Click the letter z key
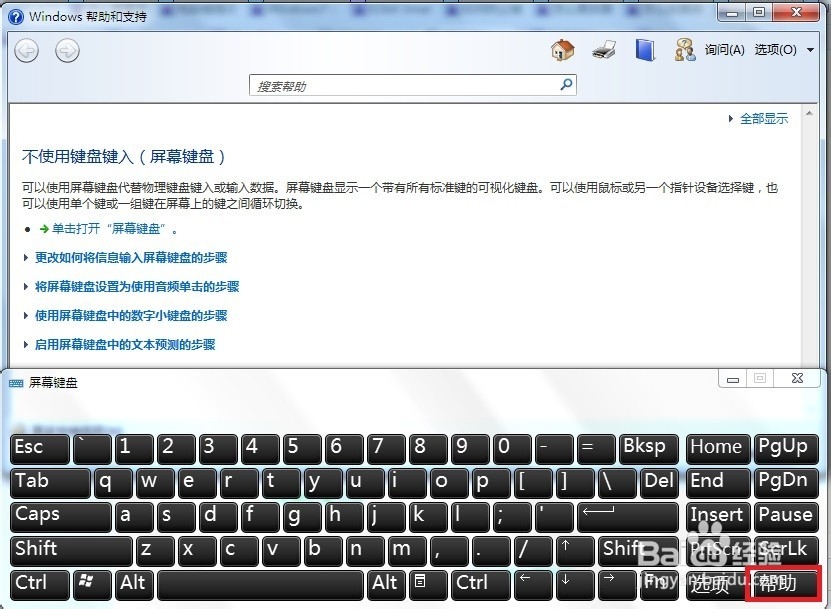Viewport: 831px width, 609px height. tap(155, 551)
